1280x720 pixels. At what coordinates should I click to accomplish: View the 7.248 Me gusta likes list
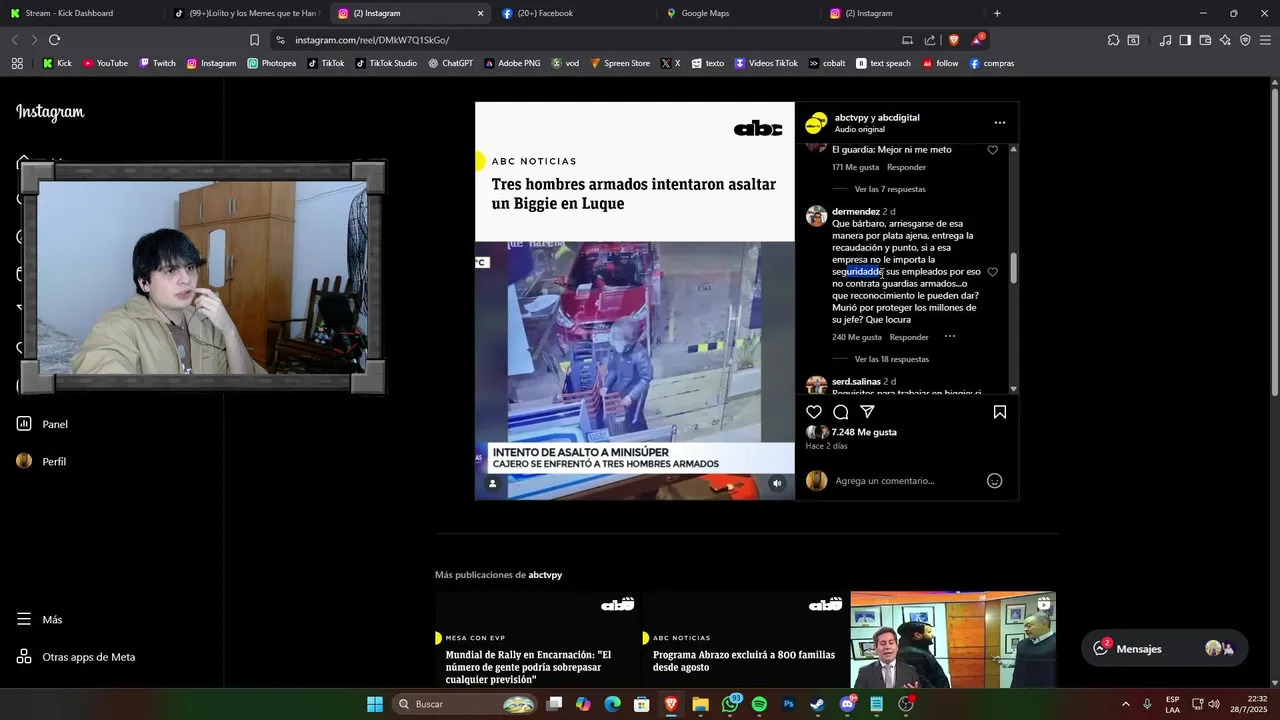[864, 432]
